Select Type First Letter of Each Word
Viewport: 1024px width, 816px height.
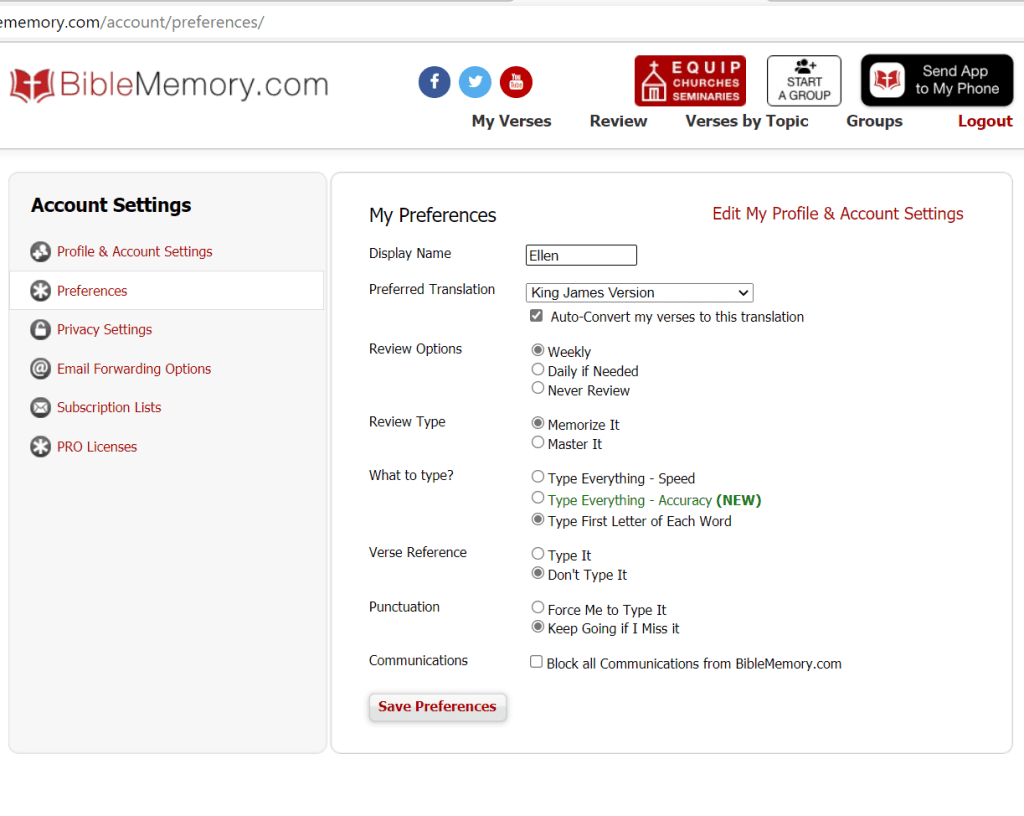[537, 520]
